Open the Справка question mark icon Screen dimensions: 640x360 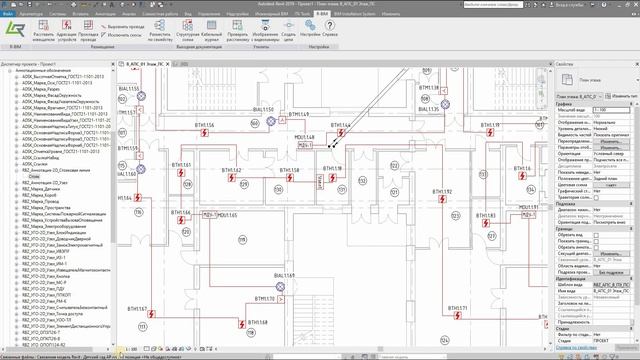pyautogui.click(x=329, y=29)
